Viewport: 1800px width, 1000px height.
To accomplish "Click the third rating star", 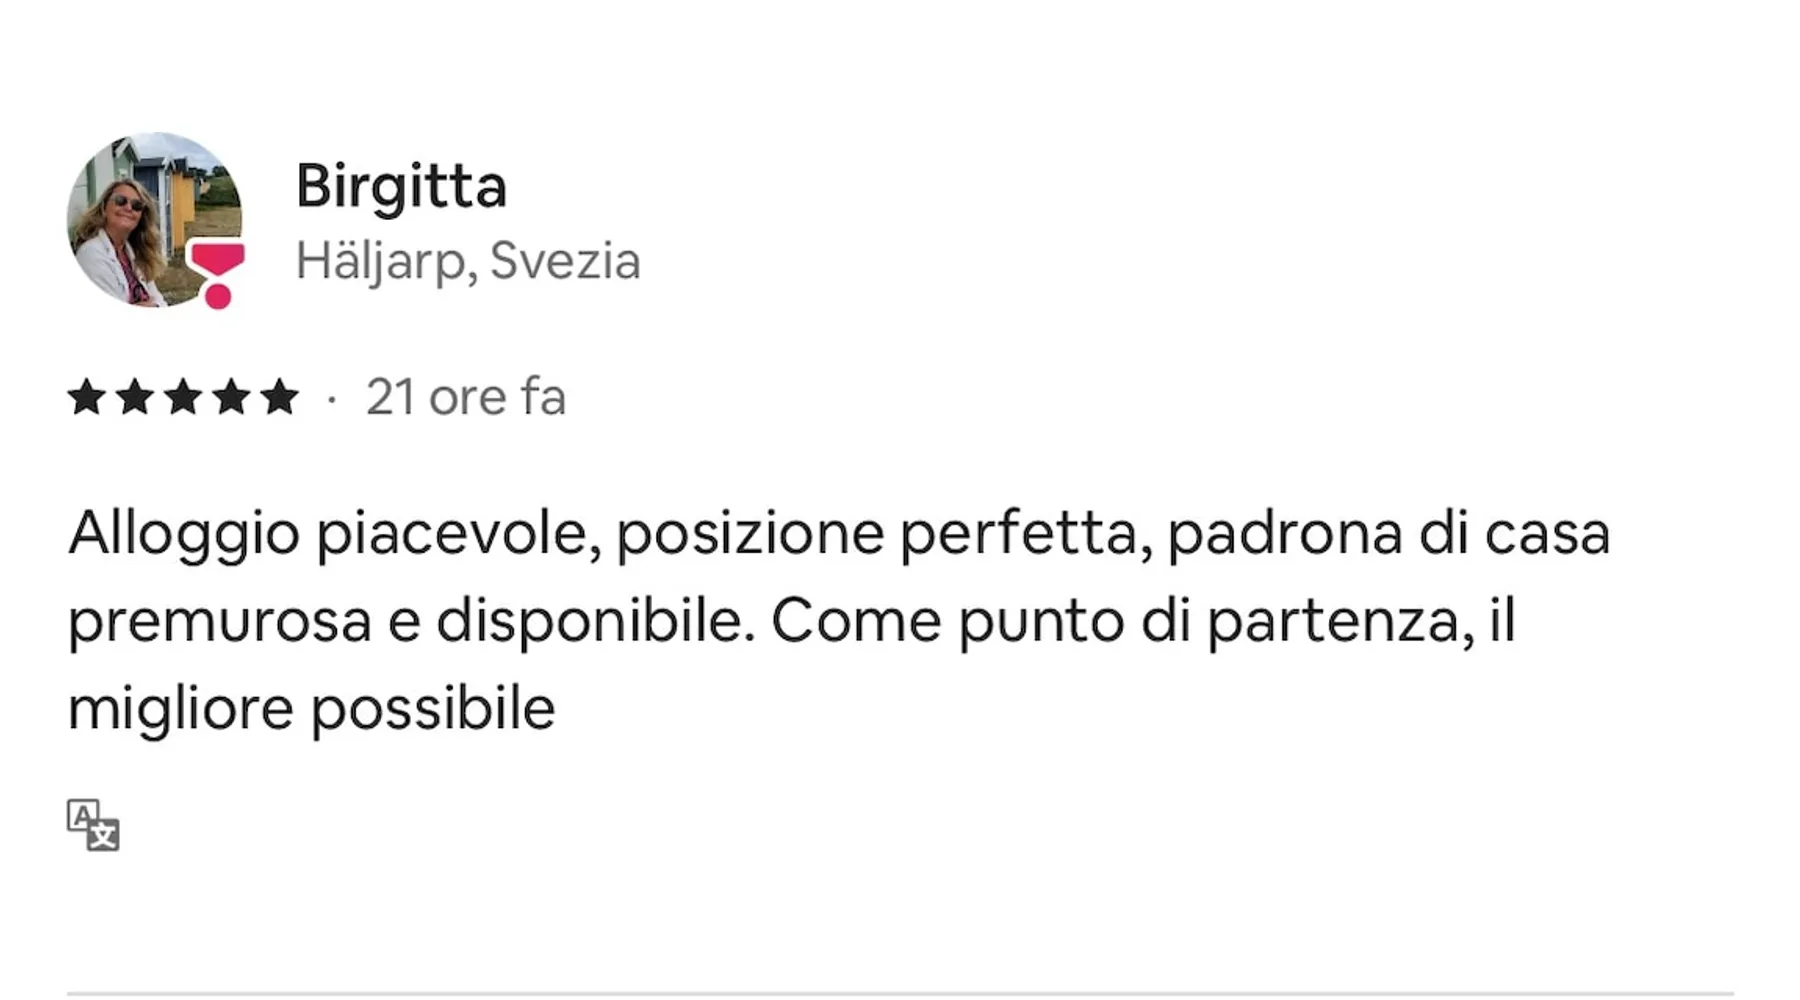I will (x=183, y=397).
